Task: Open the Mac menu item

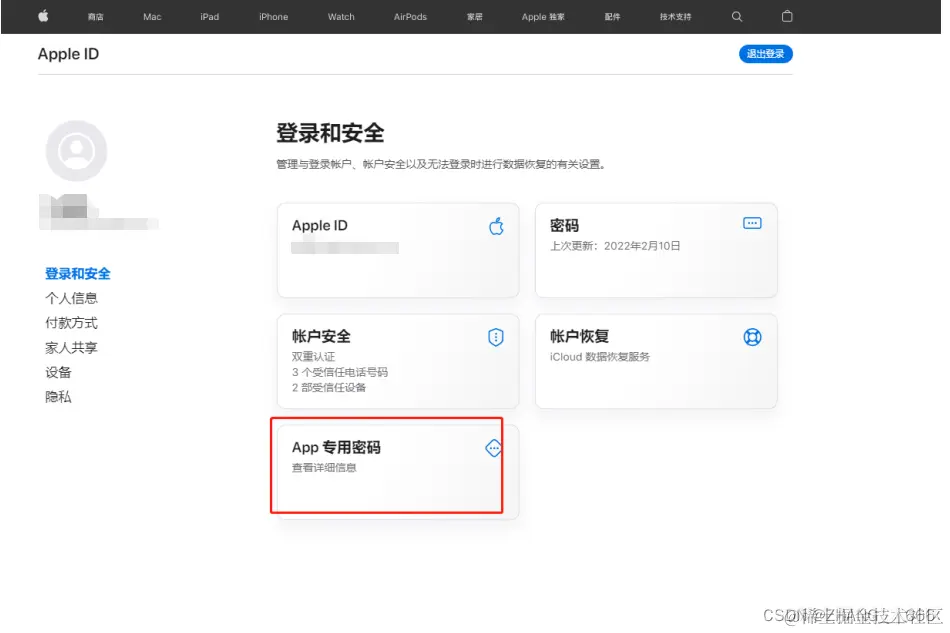Action: coord(152,17)
